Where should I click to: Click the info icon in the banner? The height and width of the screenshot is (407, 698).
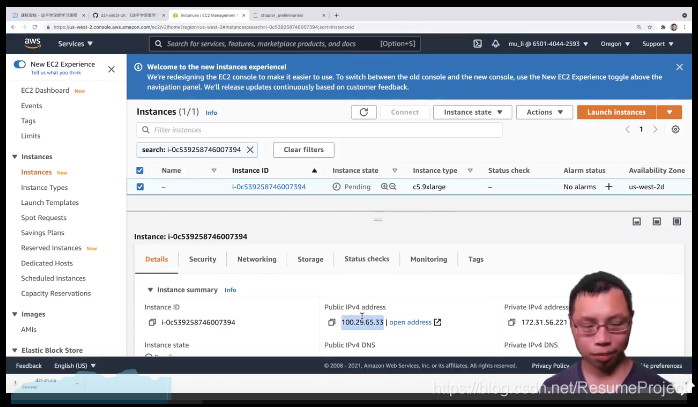[138, 67]
